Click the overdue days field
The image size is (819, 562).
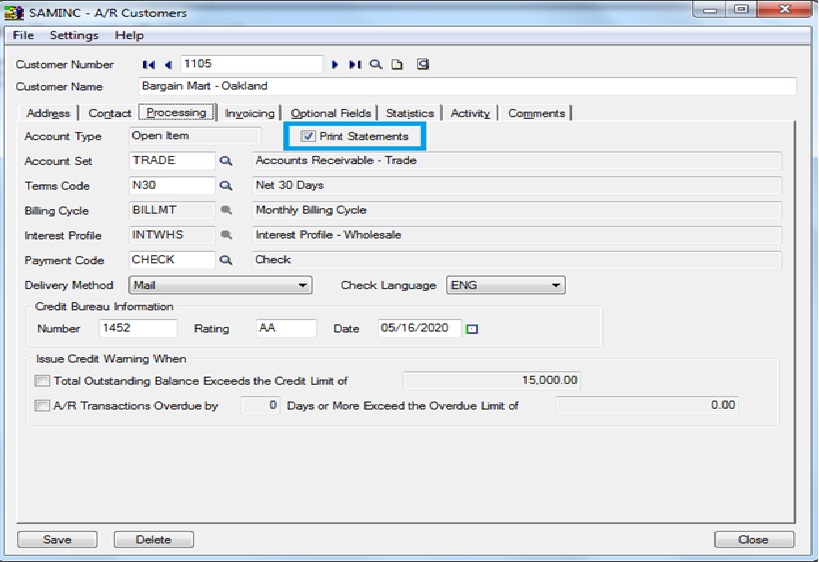tap(260, 405)
